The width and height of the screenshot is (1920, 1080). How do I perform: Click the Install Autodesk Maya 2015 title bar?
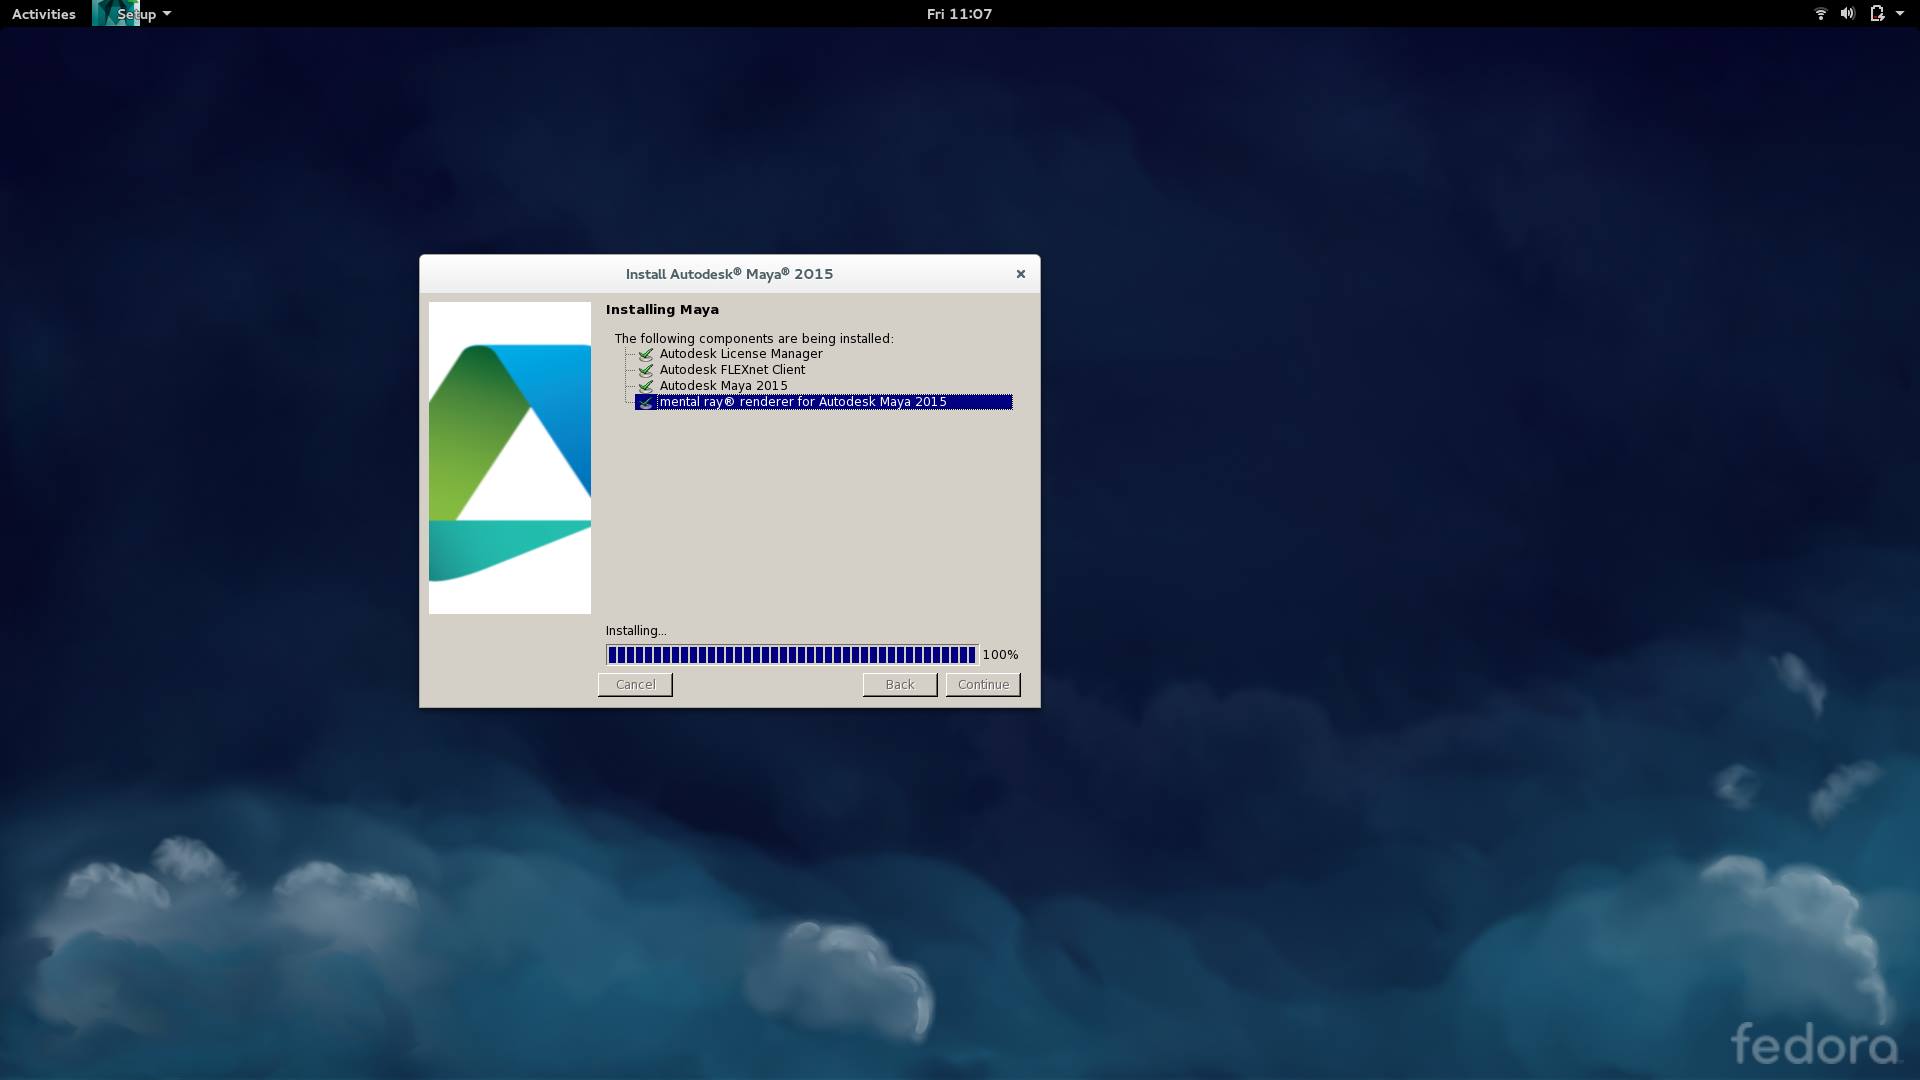click(730, 274)
